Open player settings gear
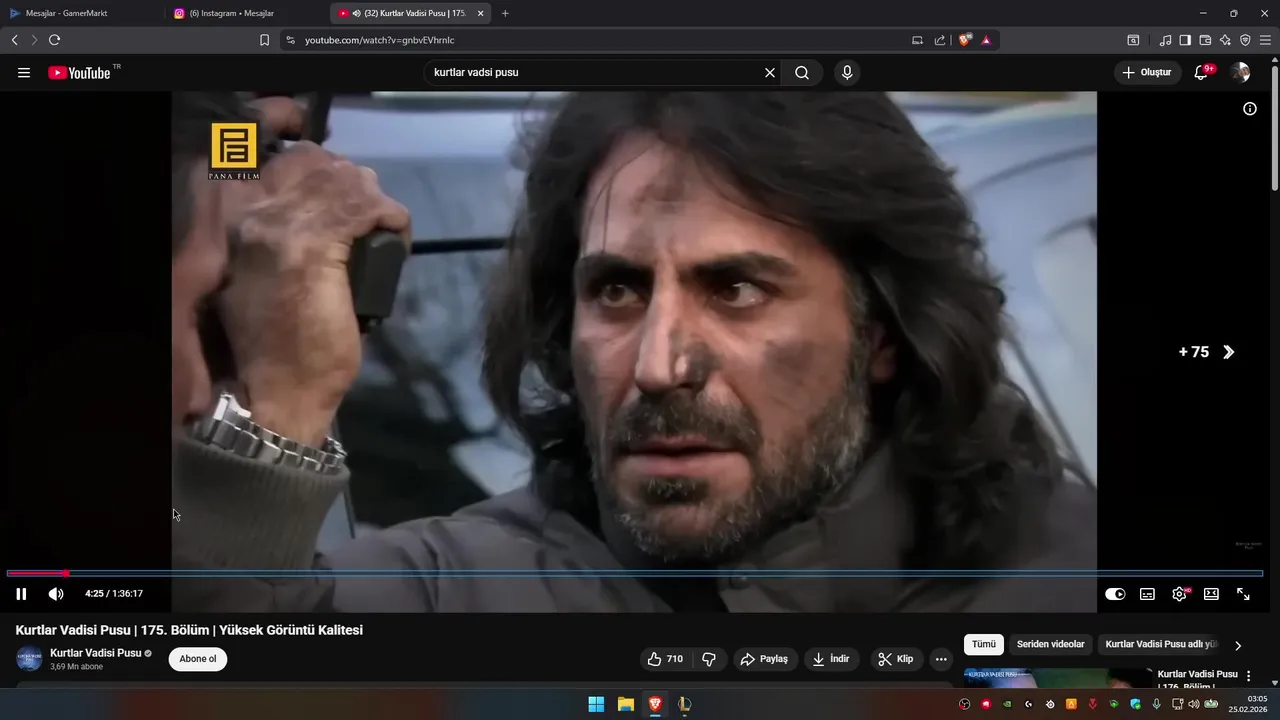The width and height of the screenshot is (1280, 720). click(1180, 594)
